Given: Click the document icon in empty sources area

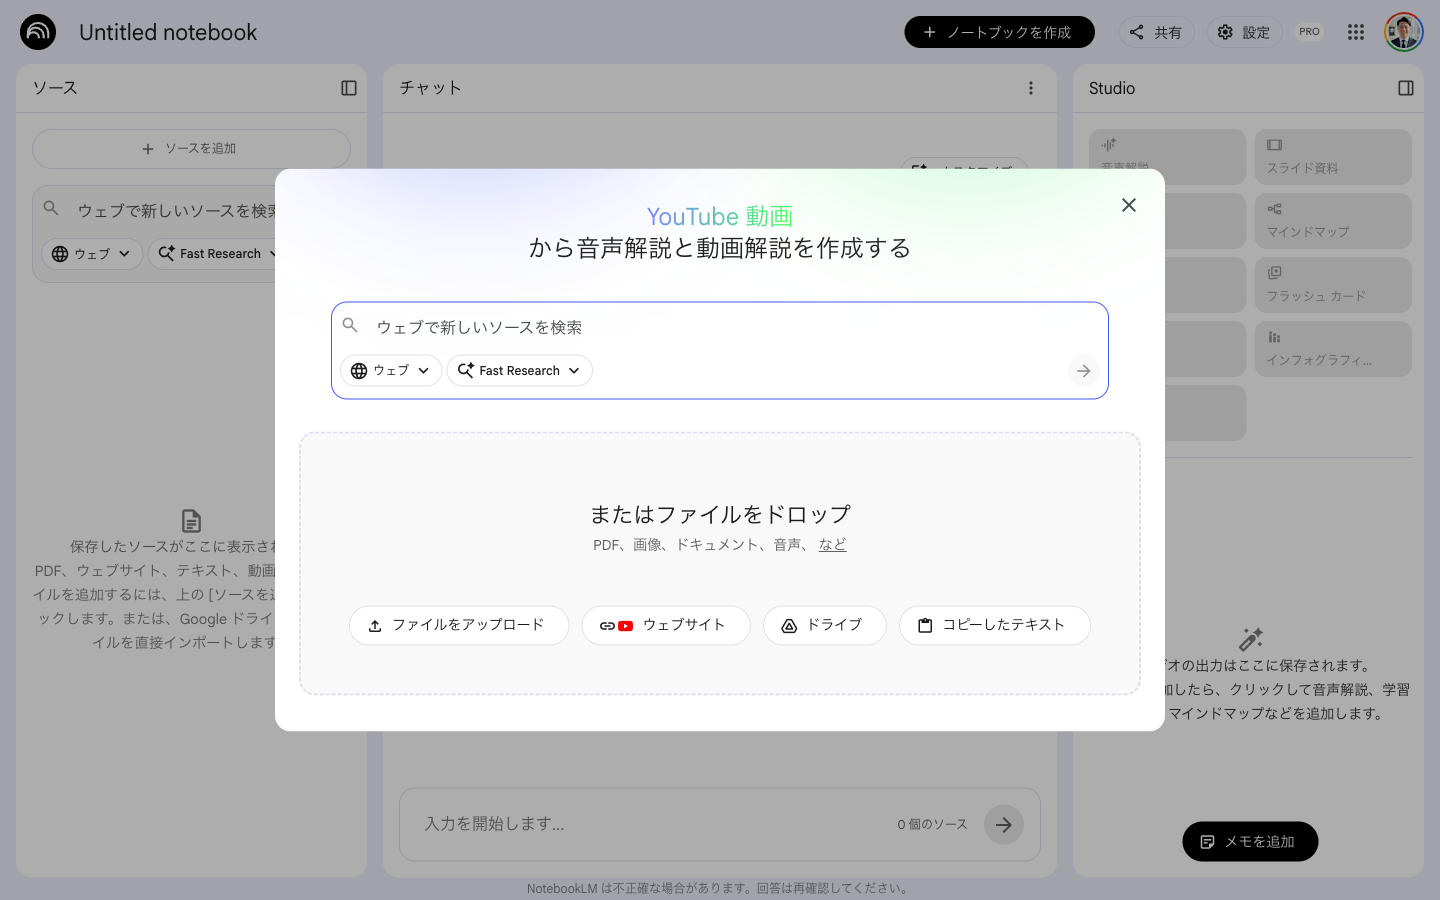Looking at the screenshot, I should 191,521.
